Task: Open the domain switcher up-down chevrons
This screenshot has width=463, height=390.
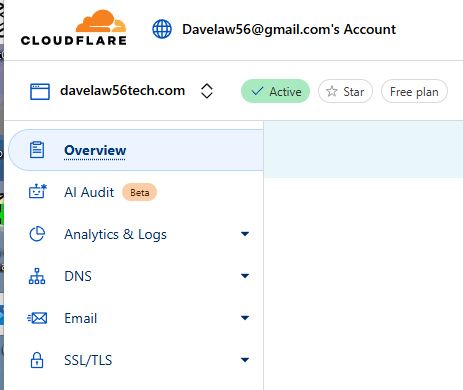Action: pyautogui.click(x=207, y=91)
